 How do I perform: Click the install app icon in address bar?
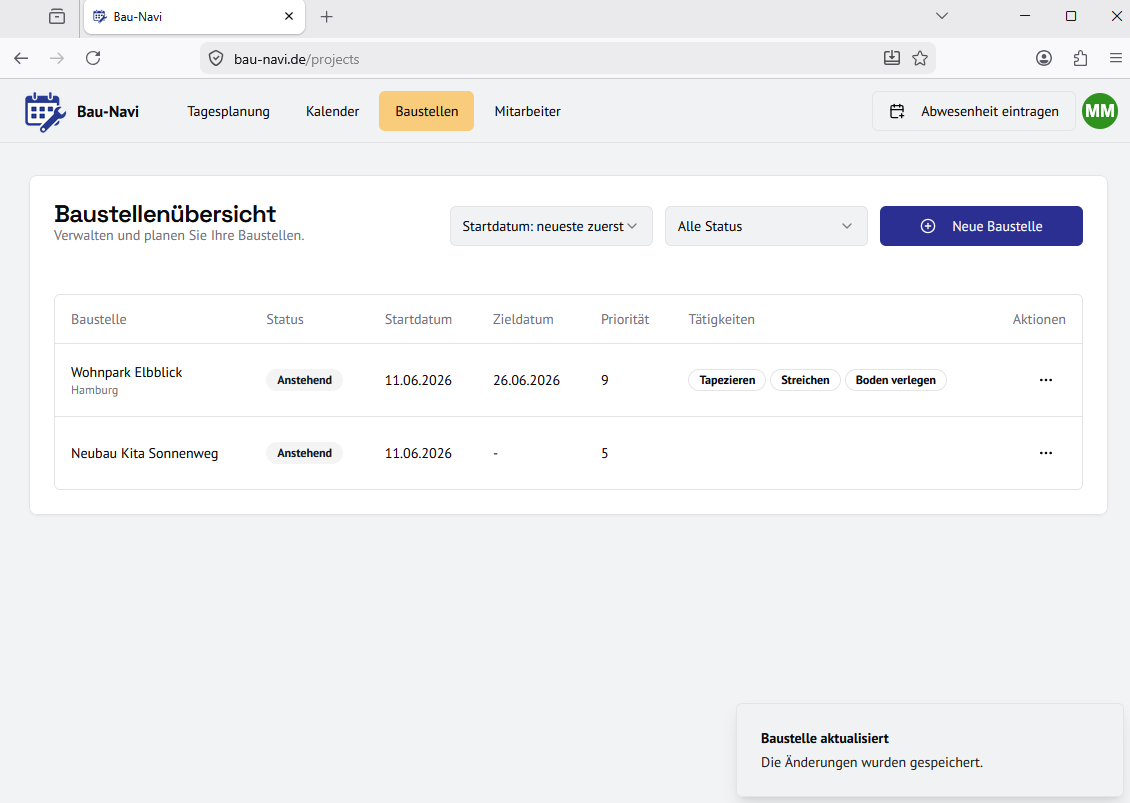pyautogui.click(x=891, y=58)
